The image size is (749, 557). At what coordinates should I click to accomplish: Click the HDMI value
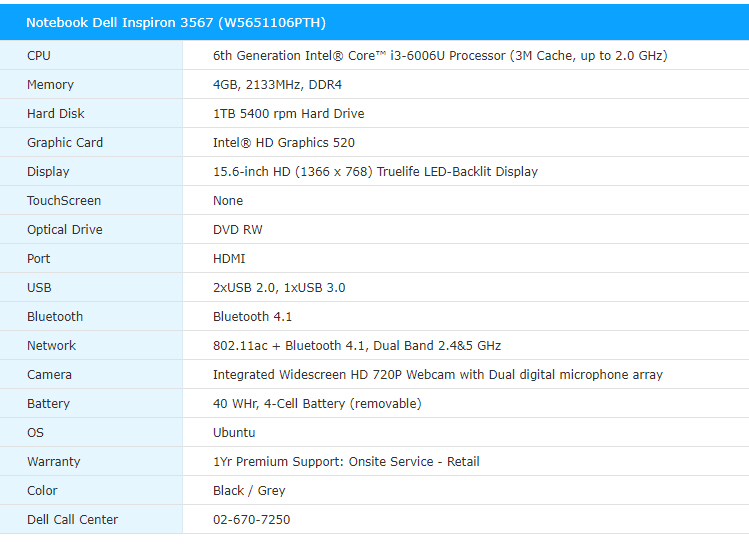click(229, 259)
